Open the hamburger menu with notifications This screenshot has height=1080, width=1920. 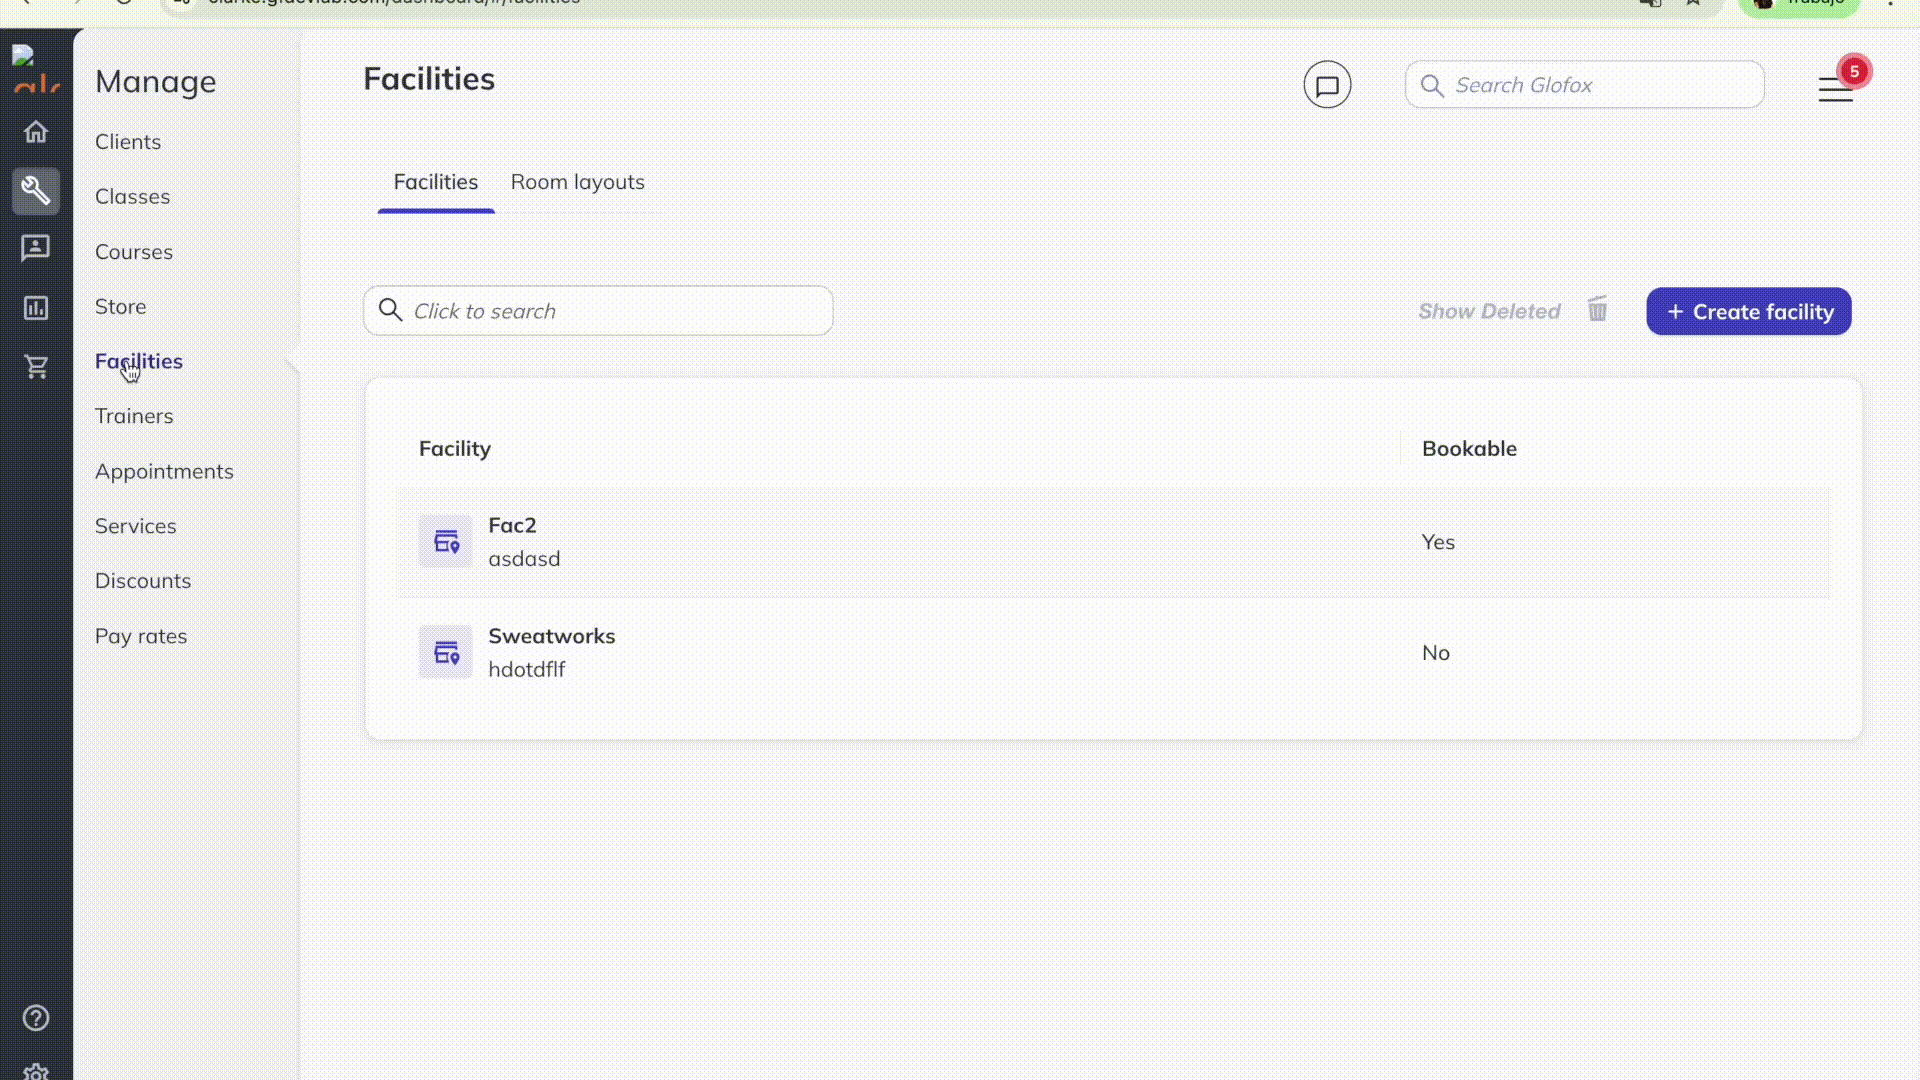pyautogui.click(x=1835, y=89)
